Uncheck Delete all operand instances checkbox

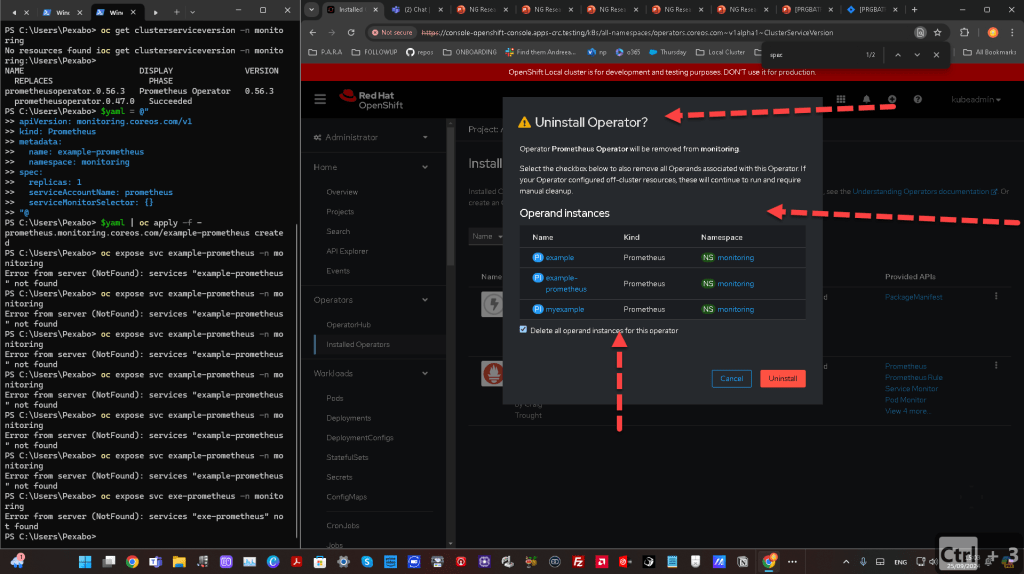(x=523, y=330)
